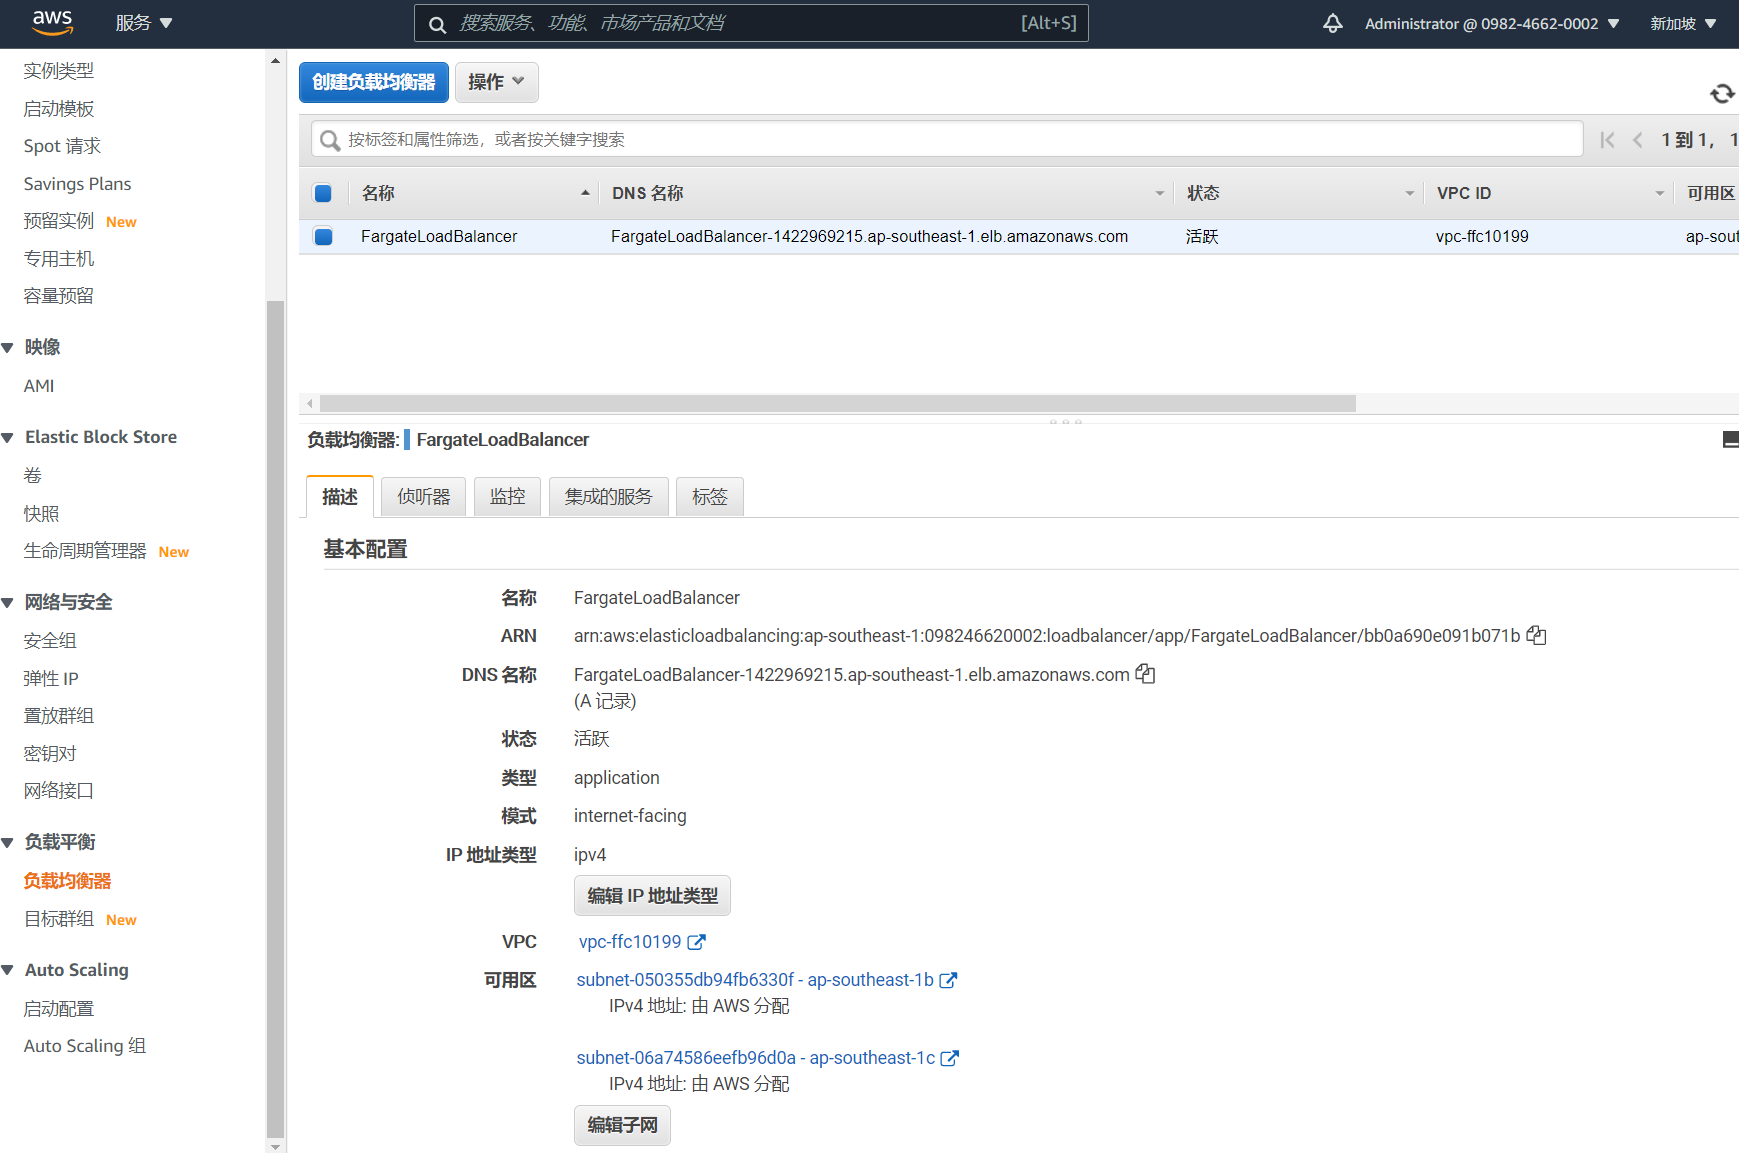Open 预留实例 in the sidebar
This screenshot has height=1153, width=1739.
coord(59,221)
